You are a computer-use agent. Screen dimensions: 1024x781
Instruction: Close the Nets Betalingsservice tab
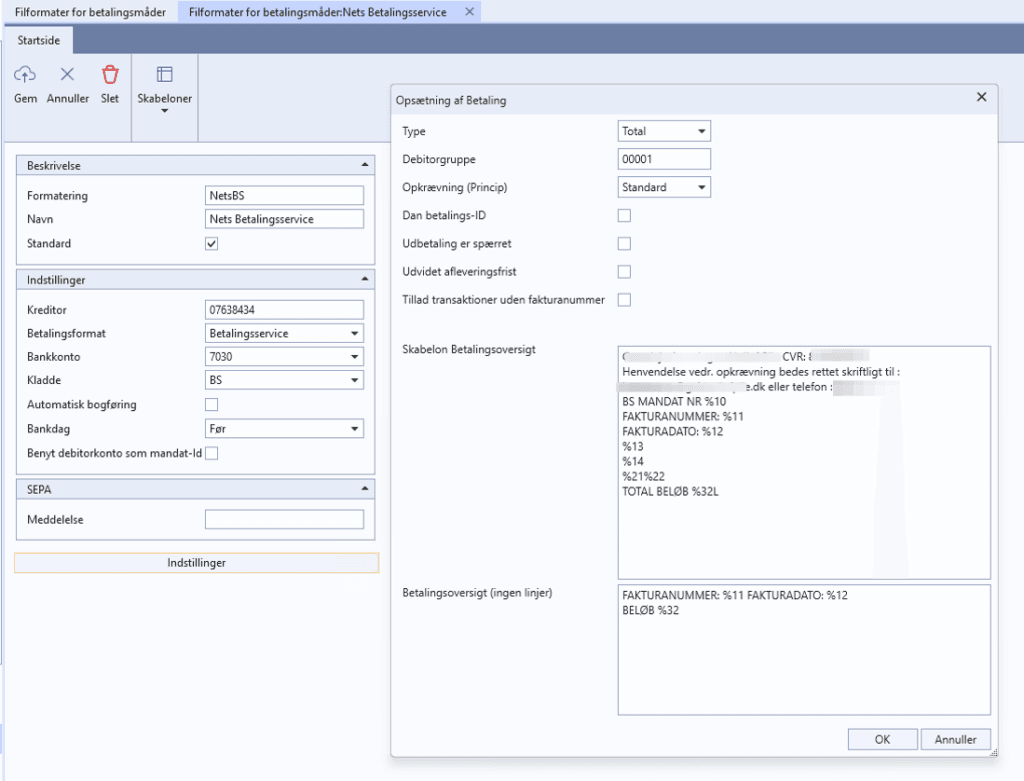(x=469, y=12)
